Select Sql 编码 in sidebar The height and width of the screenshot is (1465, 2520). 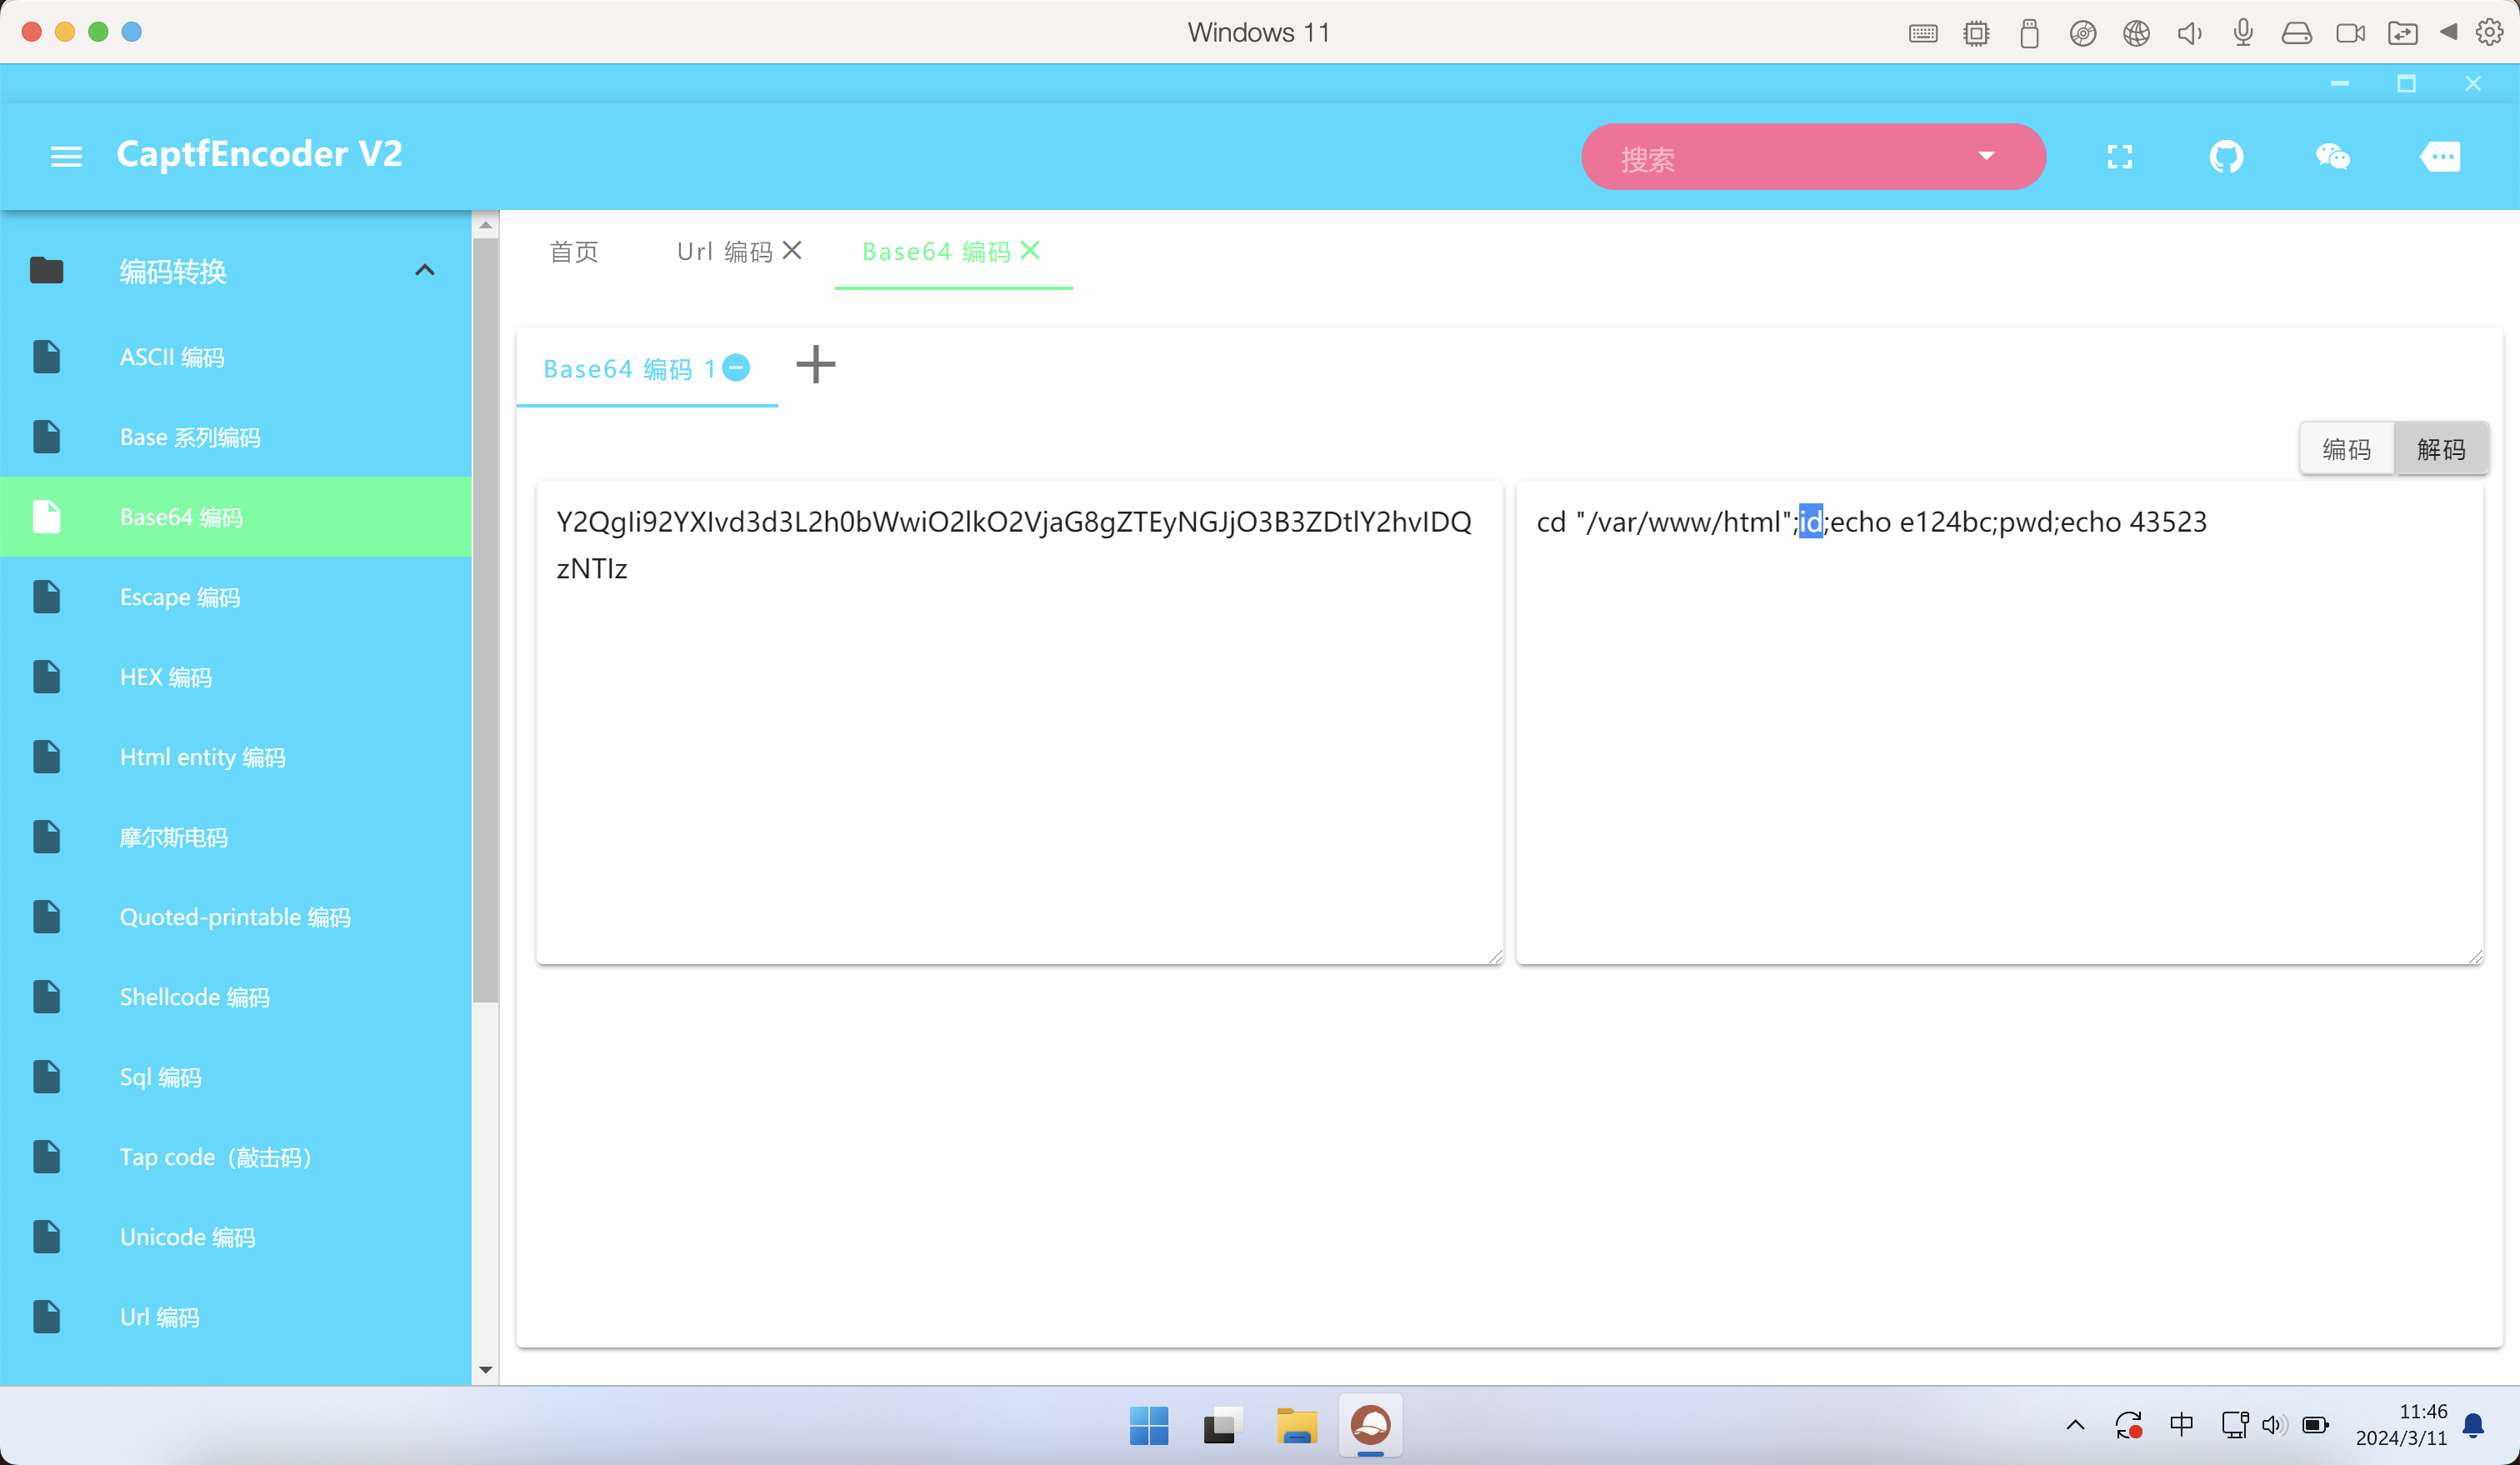click(236, 1077)
